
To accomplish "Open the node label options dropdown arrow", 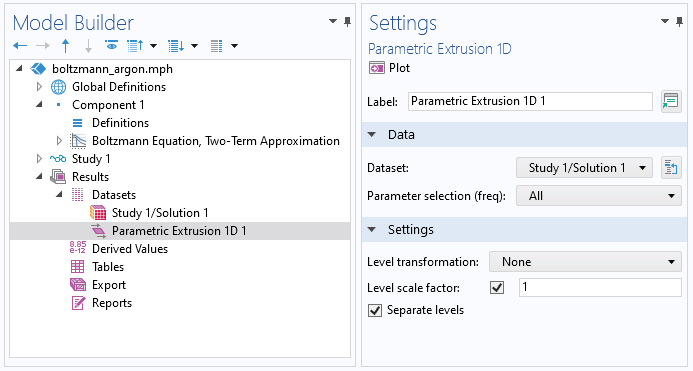I will pos(235,46).
